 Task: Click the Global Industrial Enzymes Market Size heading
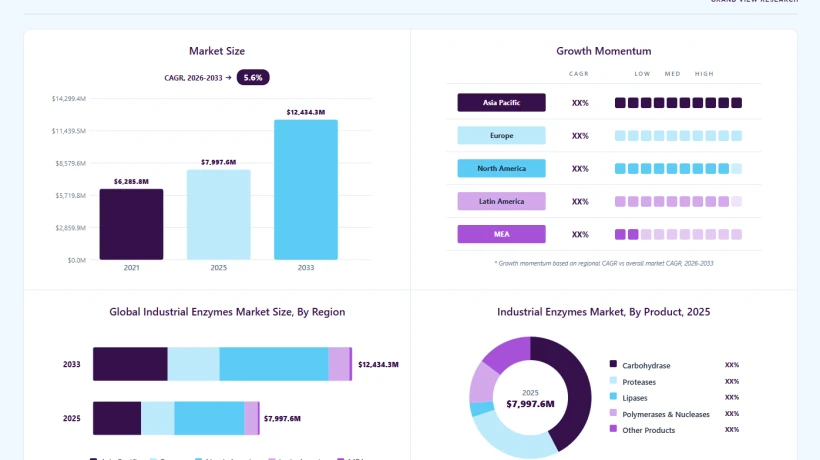pos(227,312)
